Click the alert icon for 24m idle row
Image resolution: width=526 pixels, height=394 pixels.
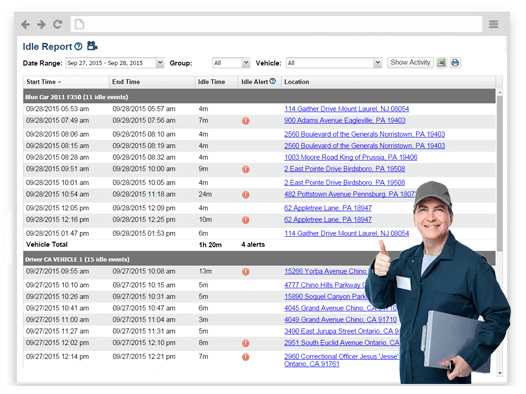[x=246, y=194]
